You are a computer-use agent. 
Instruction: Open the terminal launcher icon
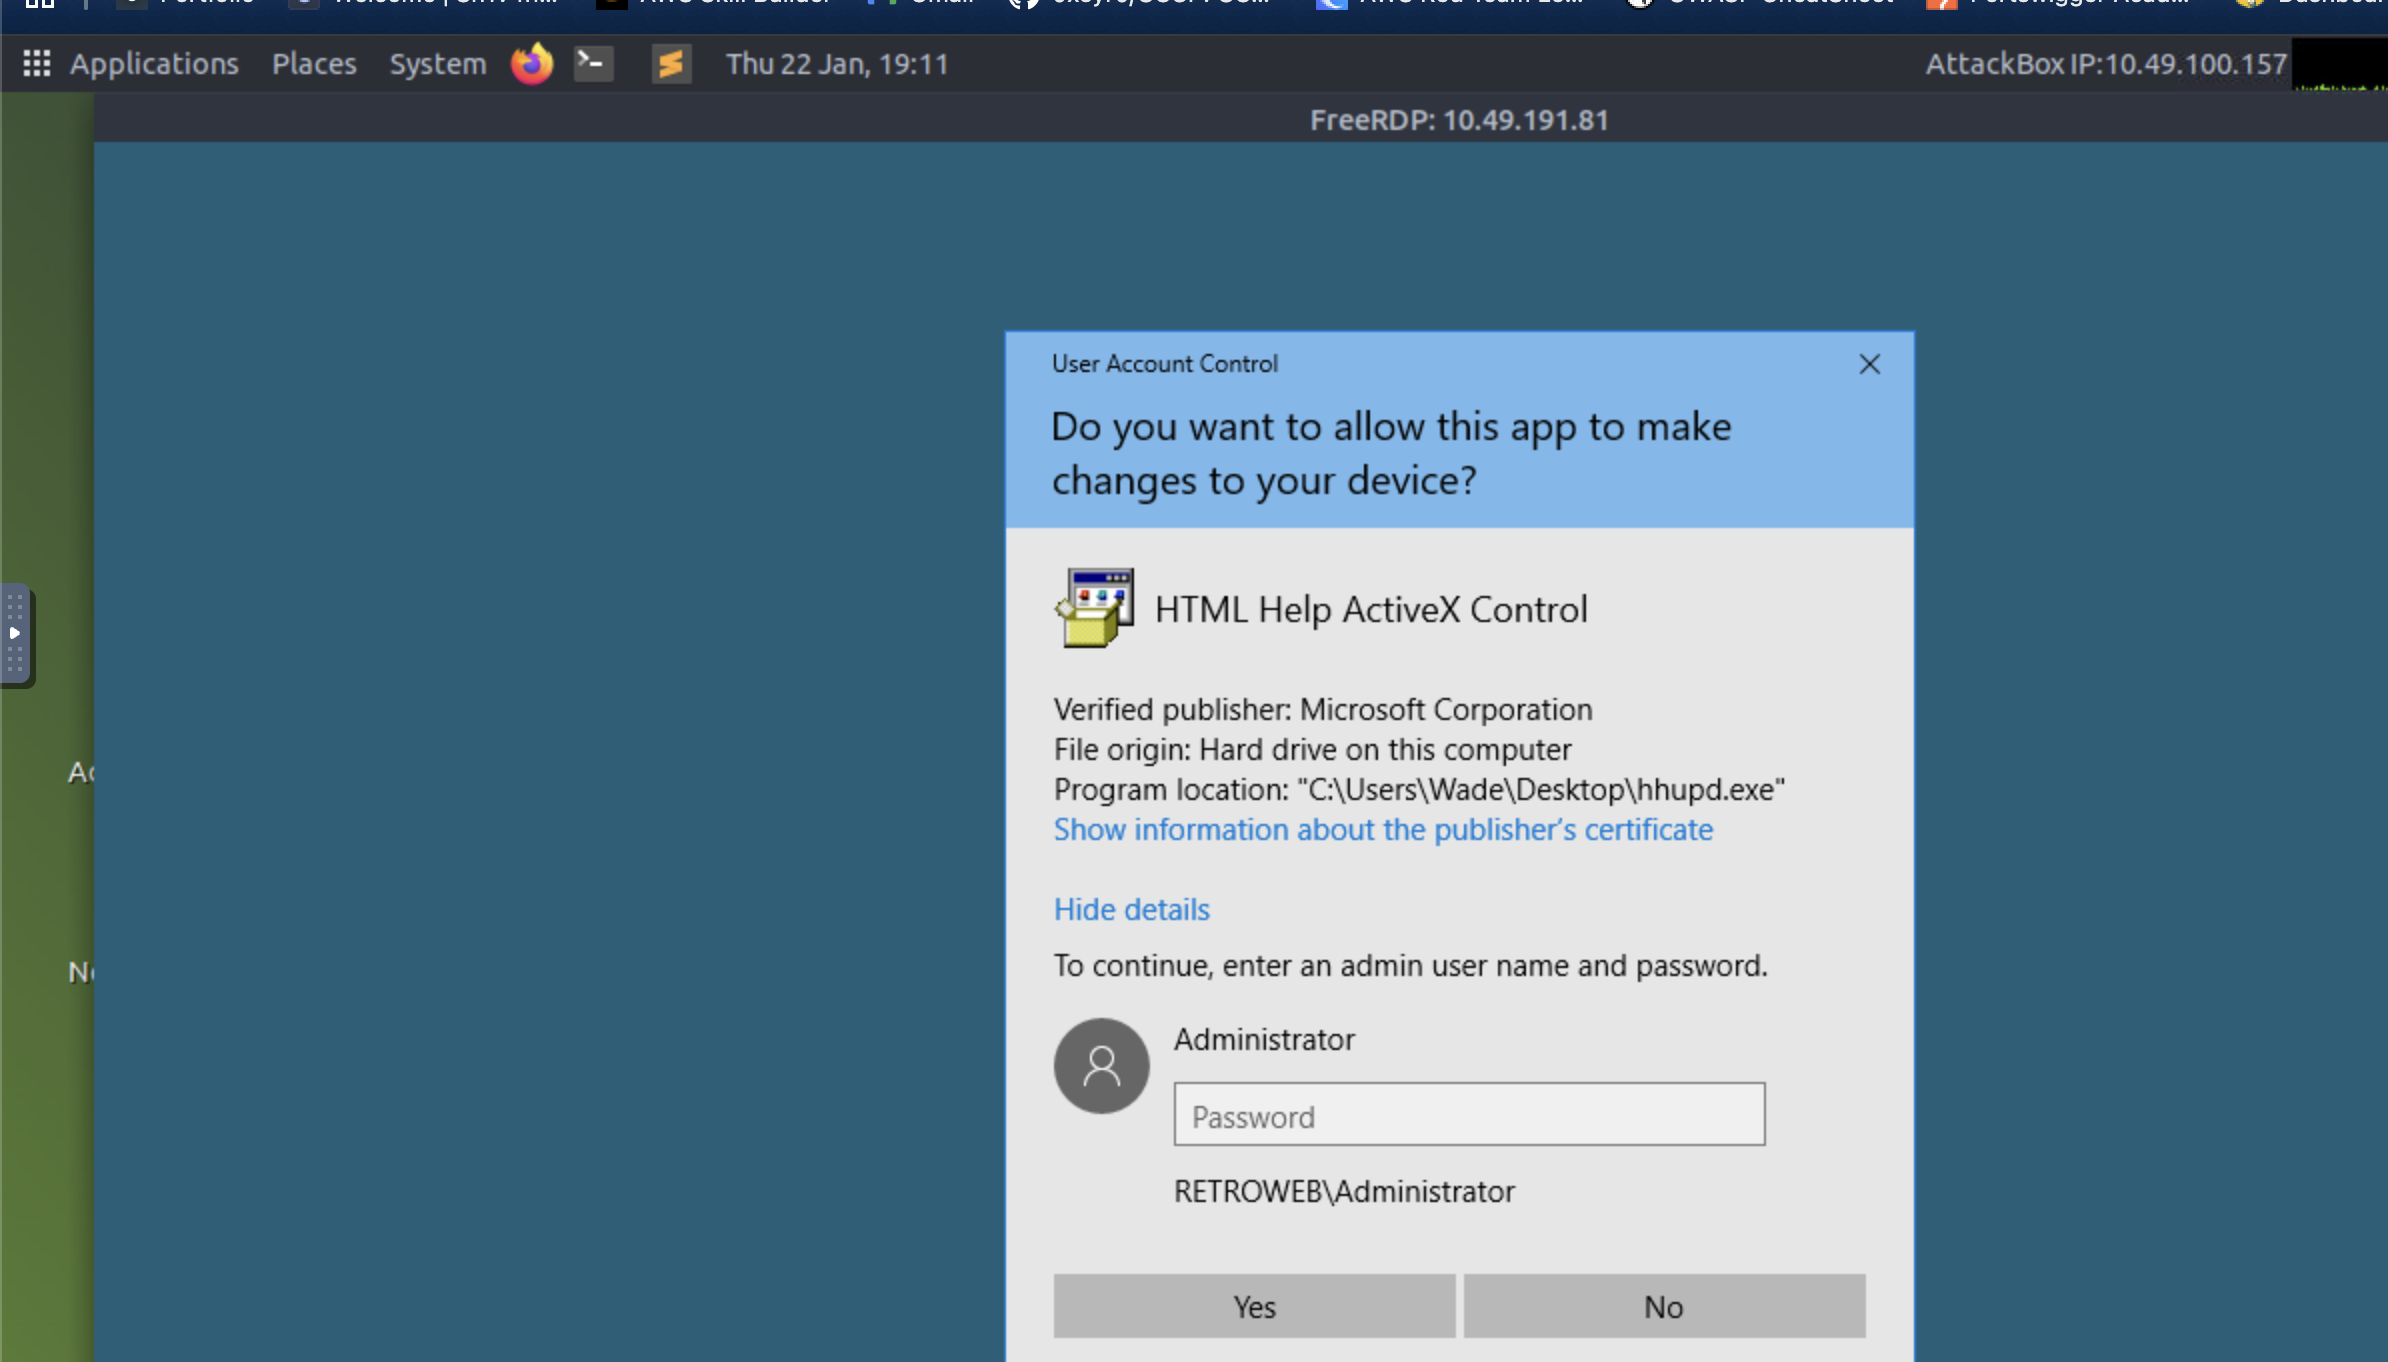593,64
